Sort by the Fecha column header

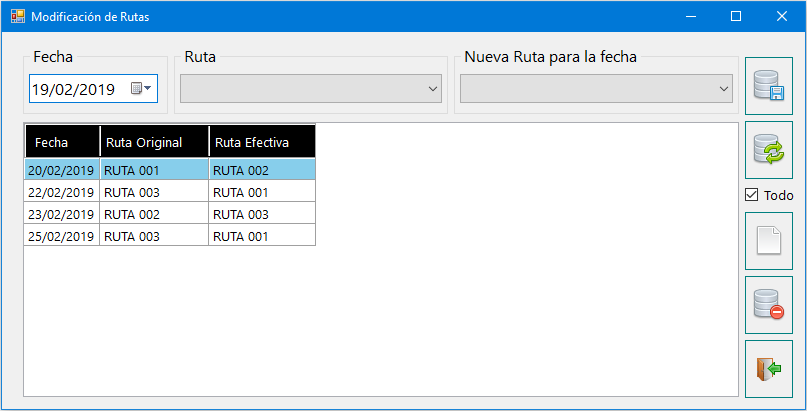62,141
